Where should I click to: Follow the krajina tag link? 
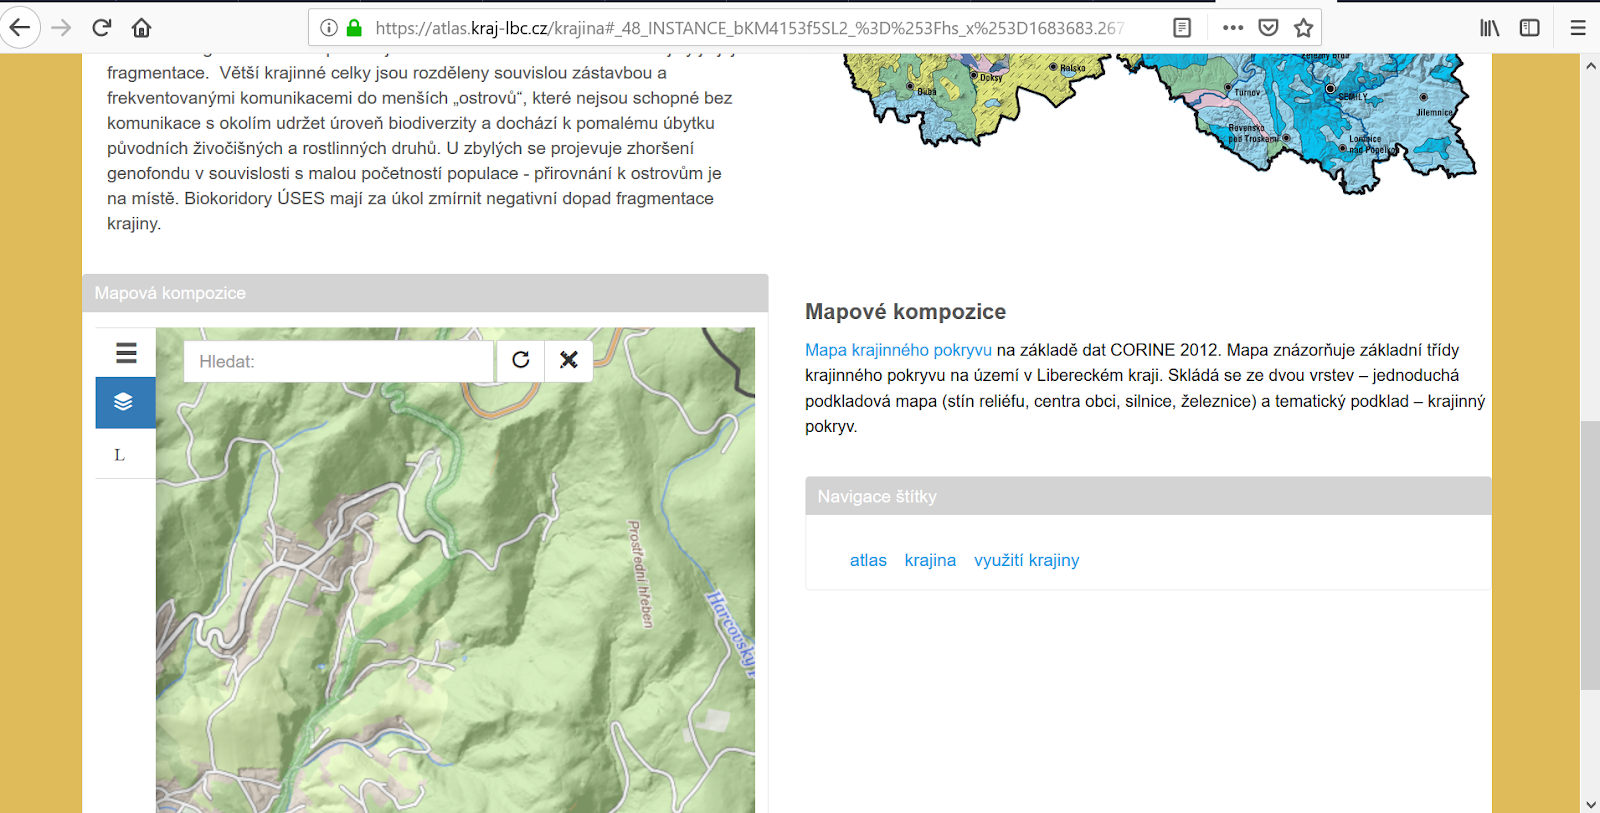930,560
